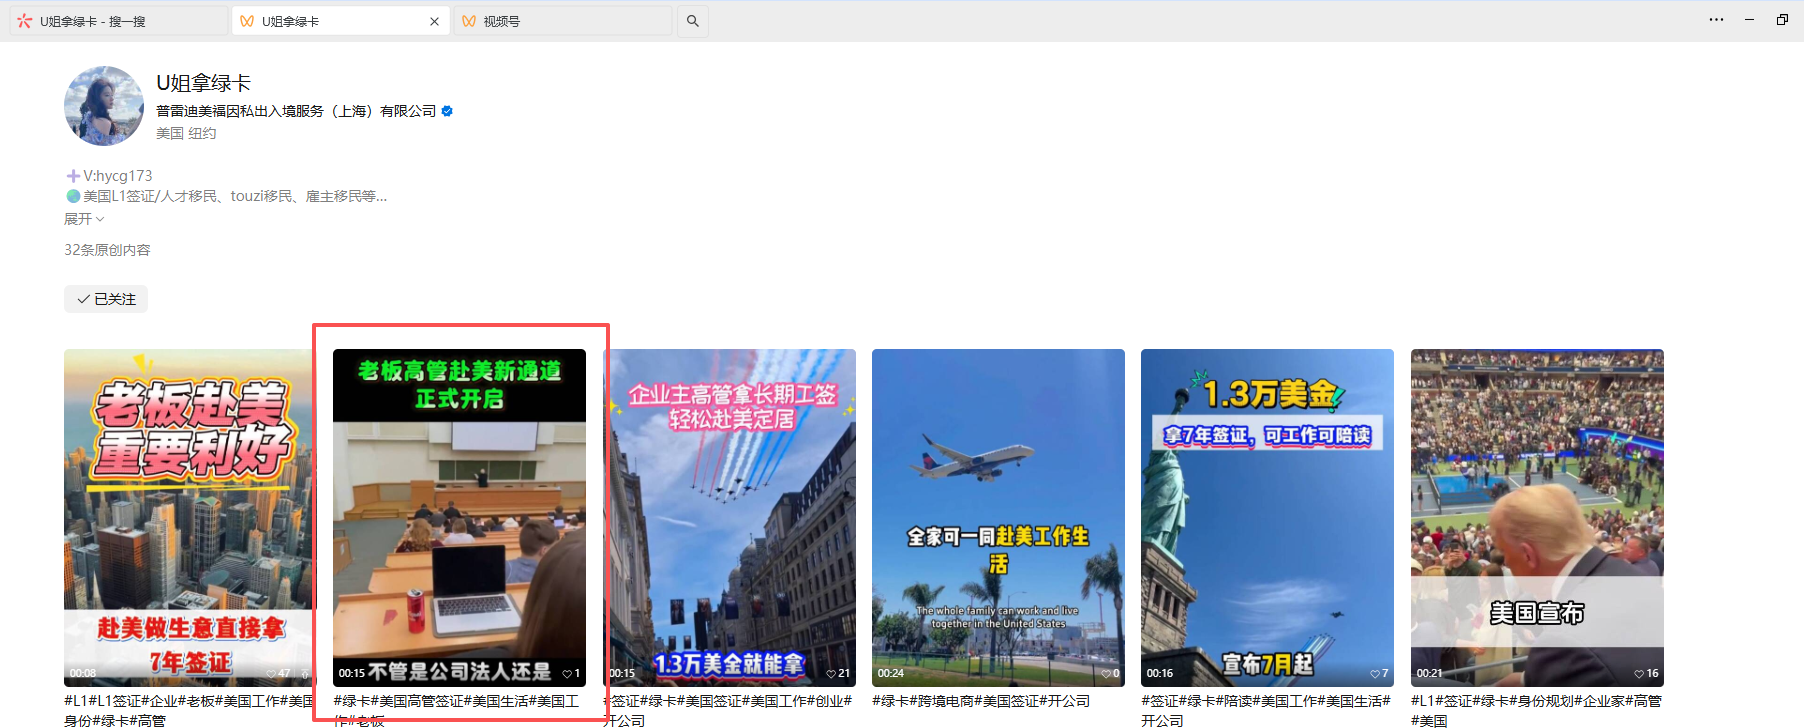This screenshot has height=728, width=1804.
Task: Open the 老板高管赴美新通道 video
Action: point(459,517)
